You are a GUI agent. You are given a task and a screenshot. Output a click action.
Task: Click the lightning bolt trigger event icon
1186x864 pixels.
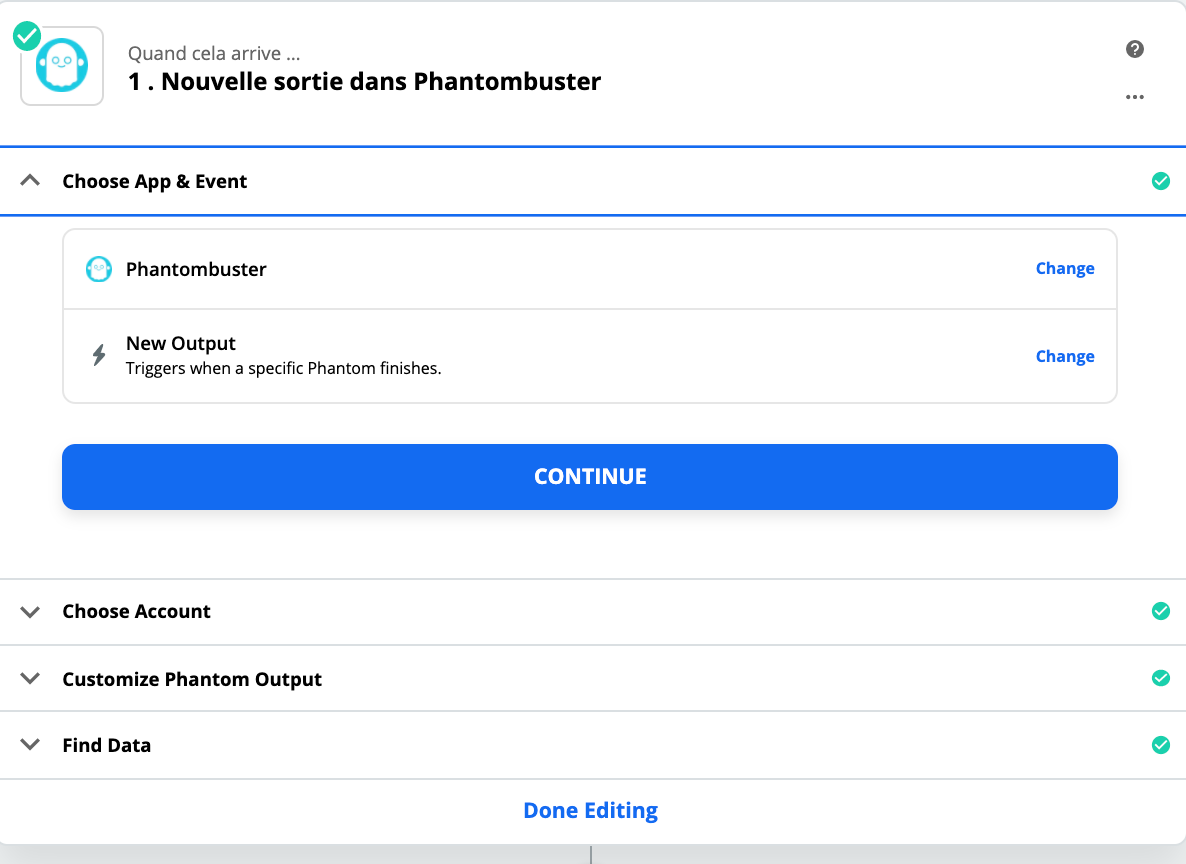coord(99,355)
